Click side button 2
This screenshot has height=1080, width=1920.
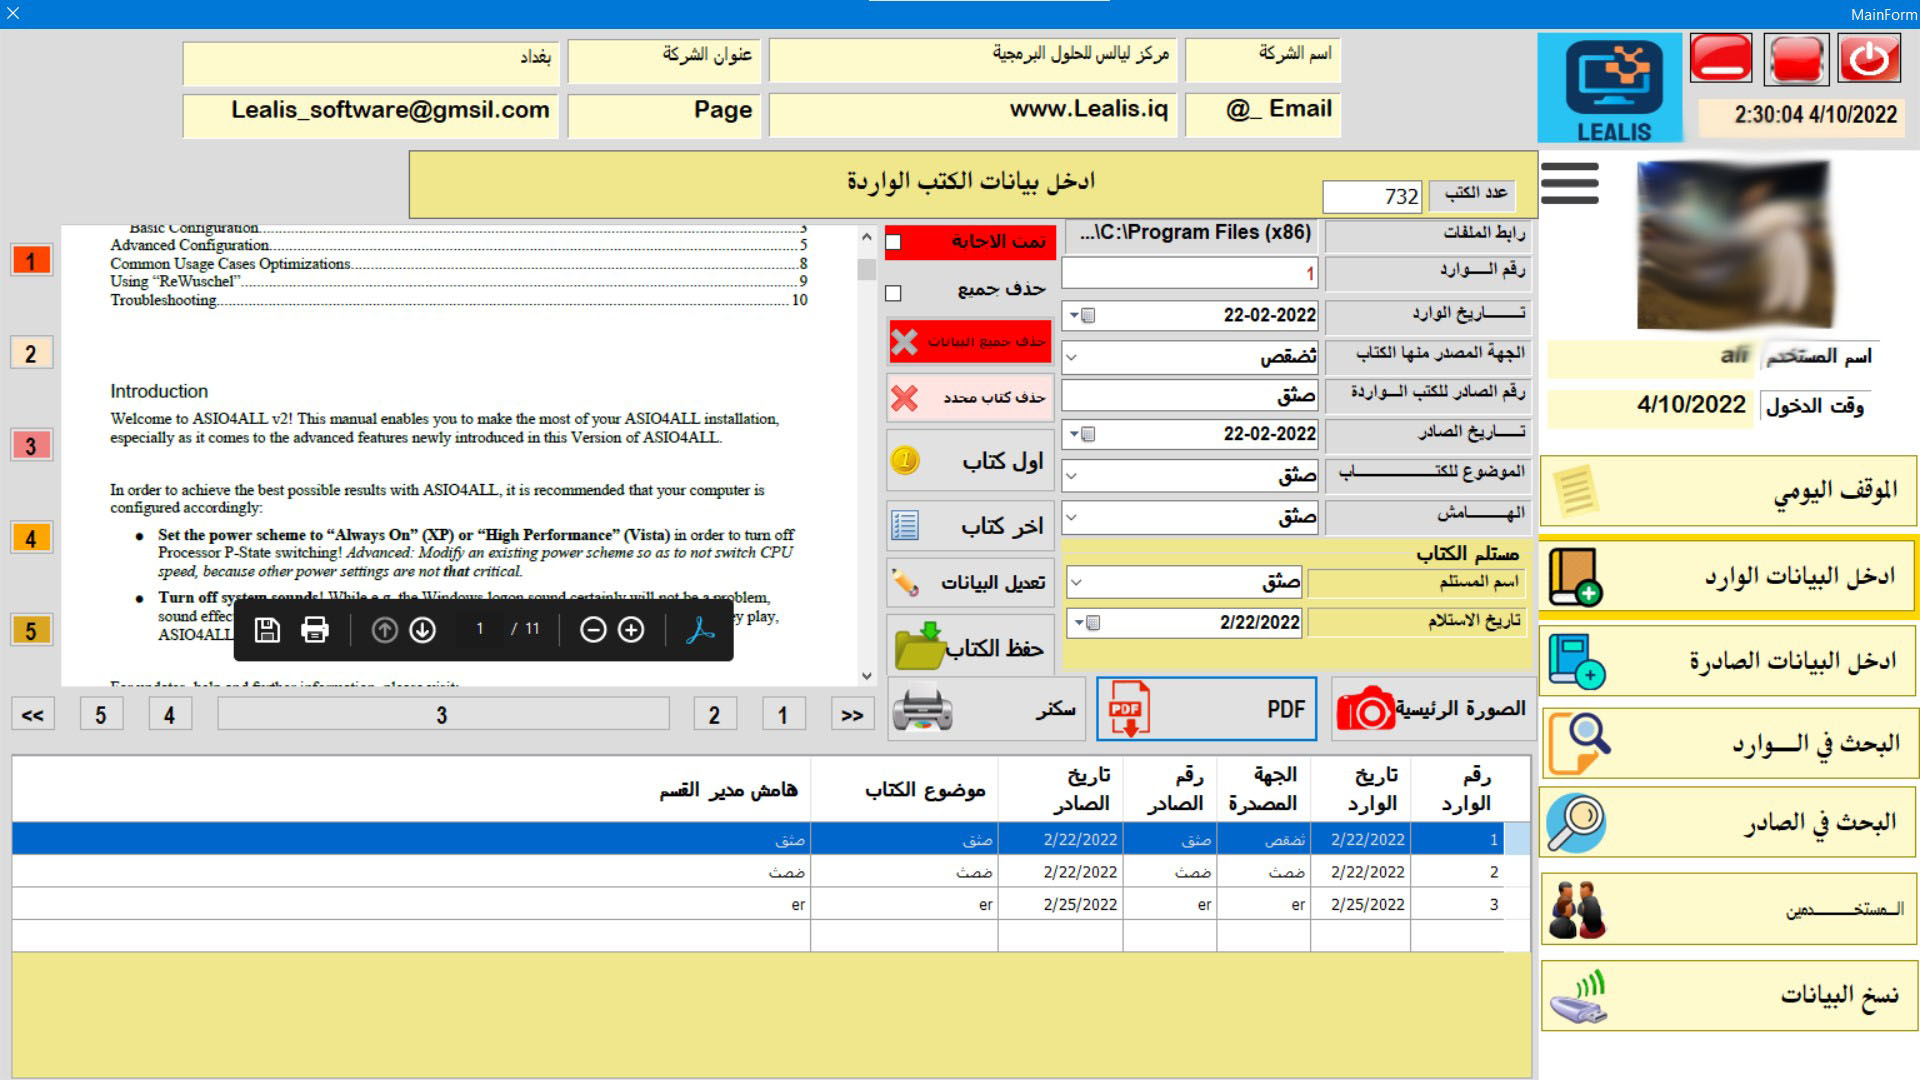tap(31, 353)
